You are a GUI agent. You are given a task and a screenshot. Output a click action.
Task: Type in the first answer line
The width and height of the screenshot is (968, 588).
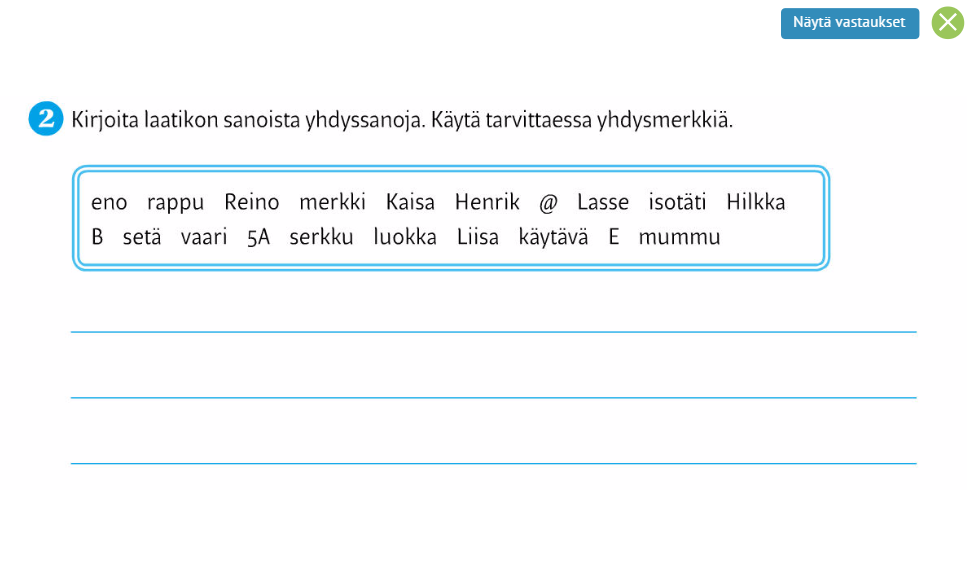click(x=493, y=316)
